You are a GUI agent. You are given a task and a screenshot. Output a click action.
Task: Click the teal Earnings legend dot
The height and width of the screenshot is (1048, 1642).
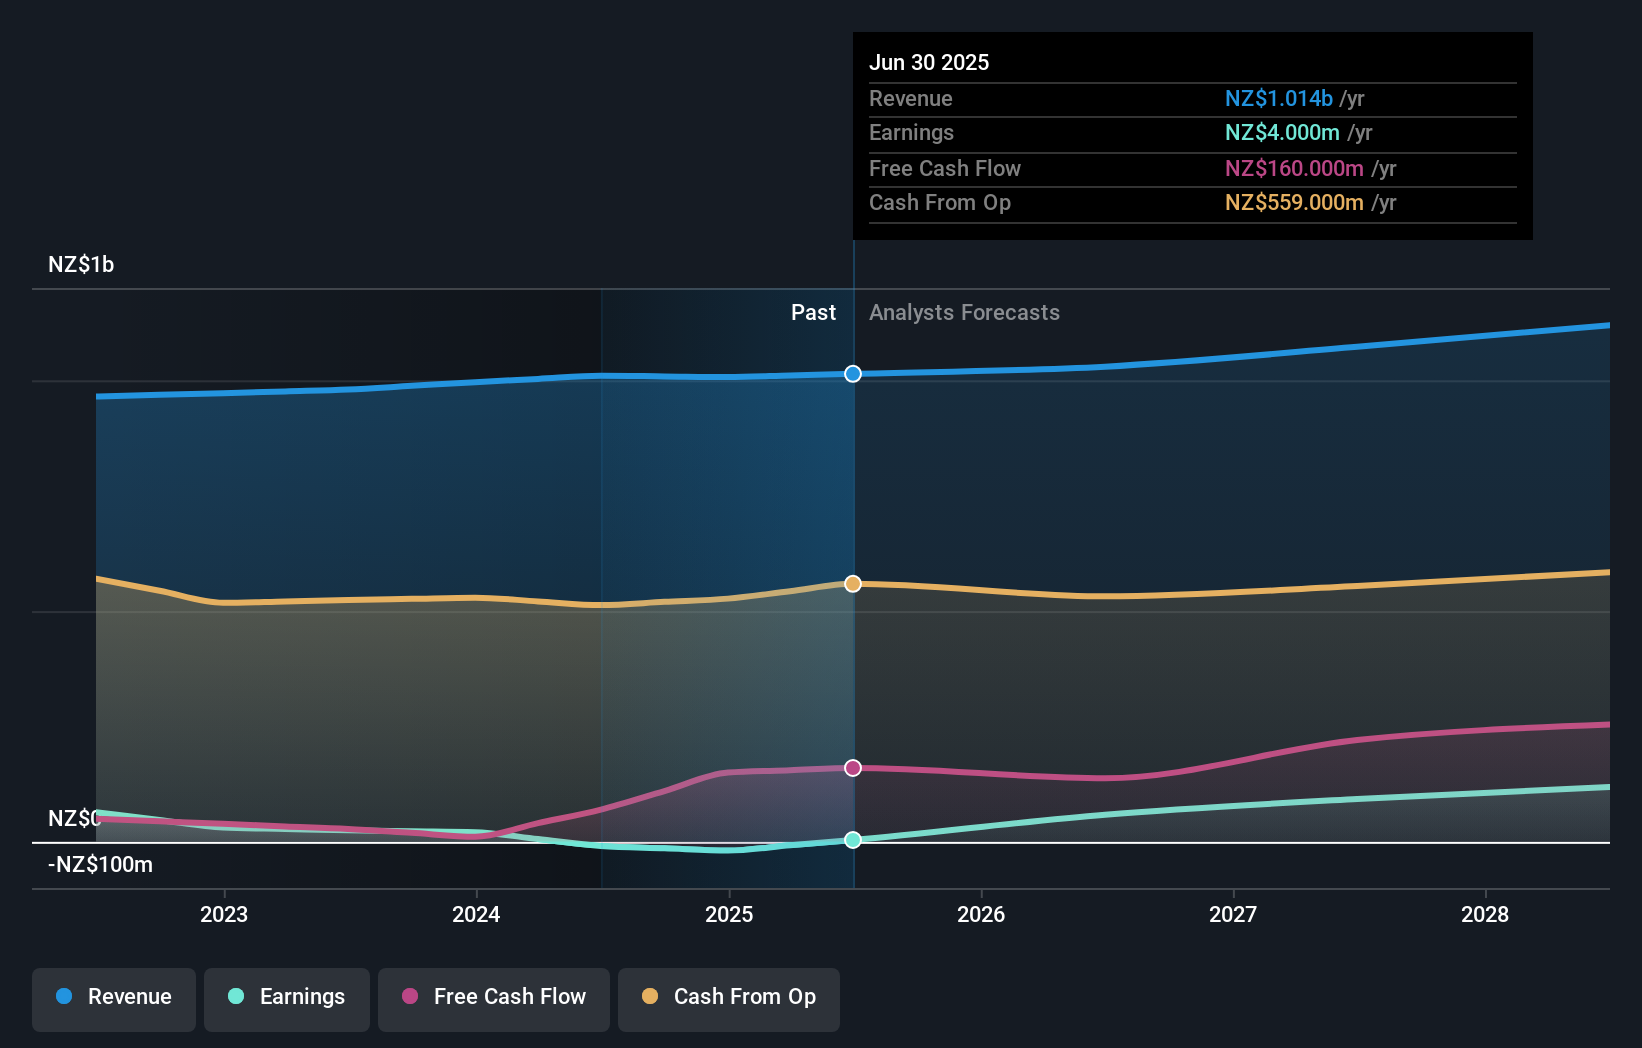point(234,998)
